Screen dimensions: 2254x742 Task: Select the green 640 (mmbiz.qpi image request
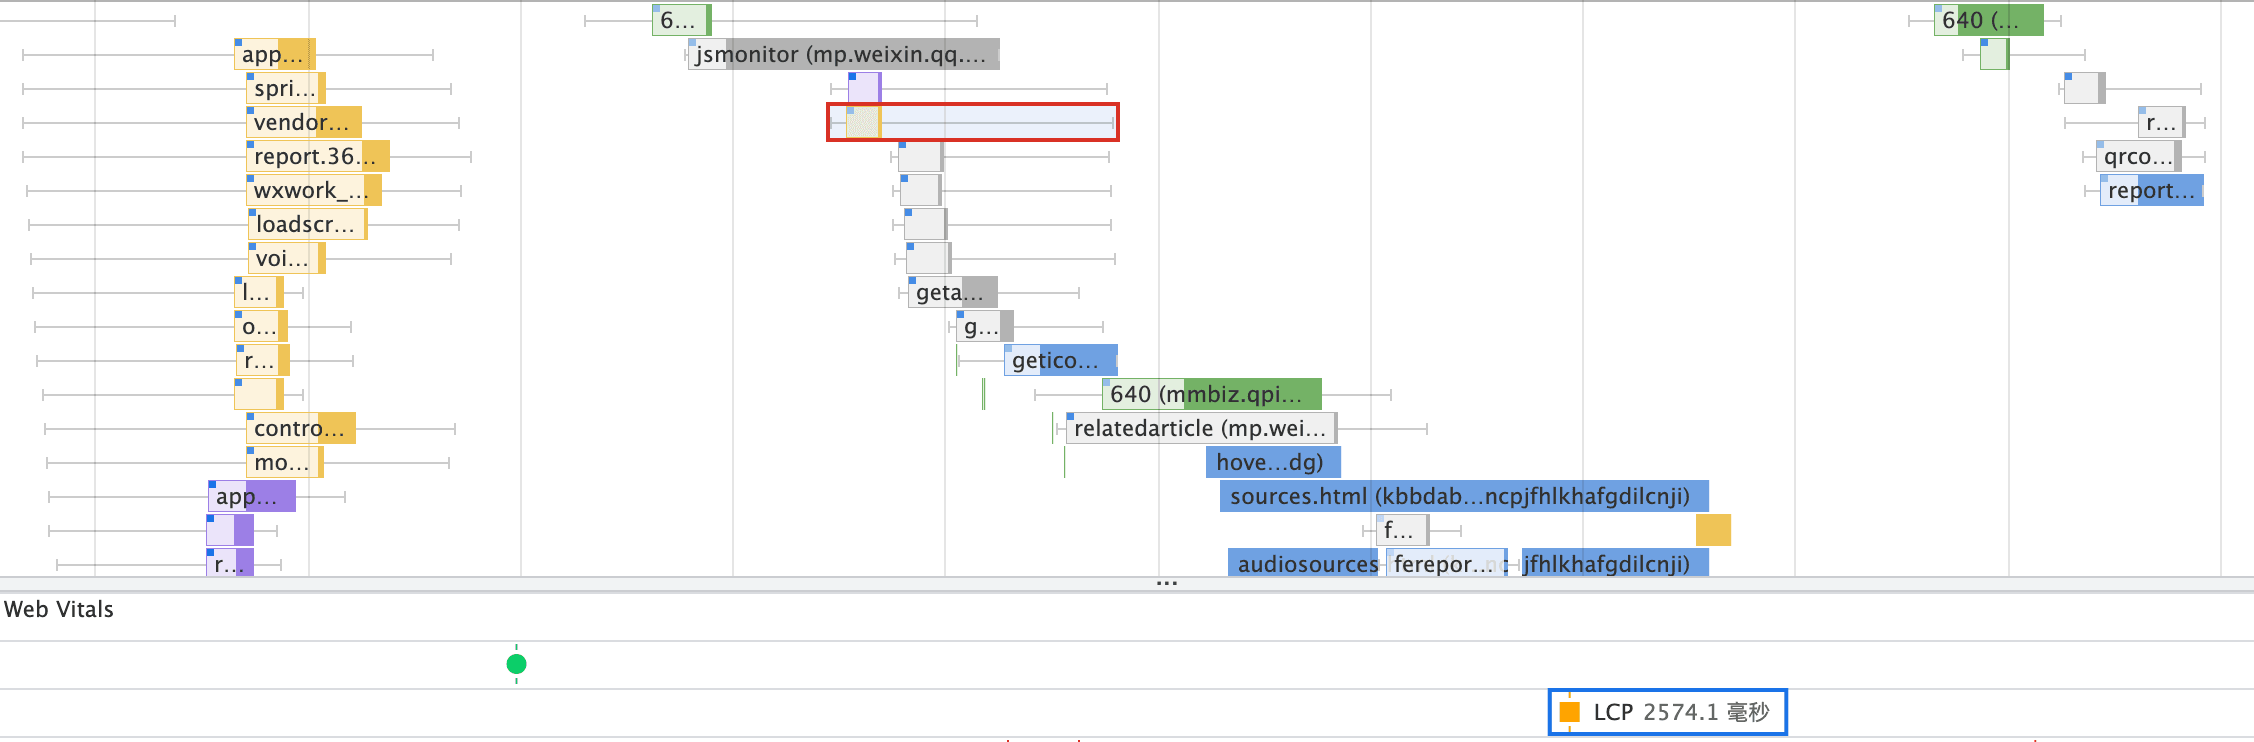[1211, 394]
